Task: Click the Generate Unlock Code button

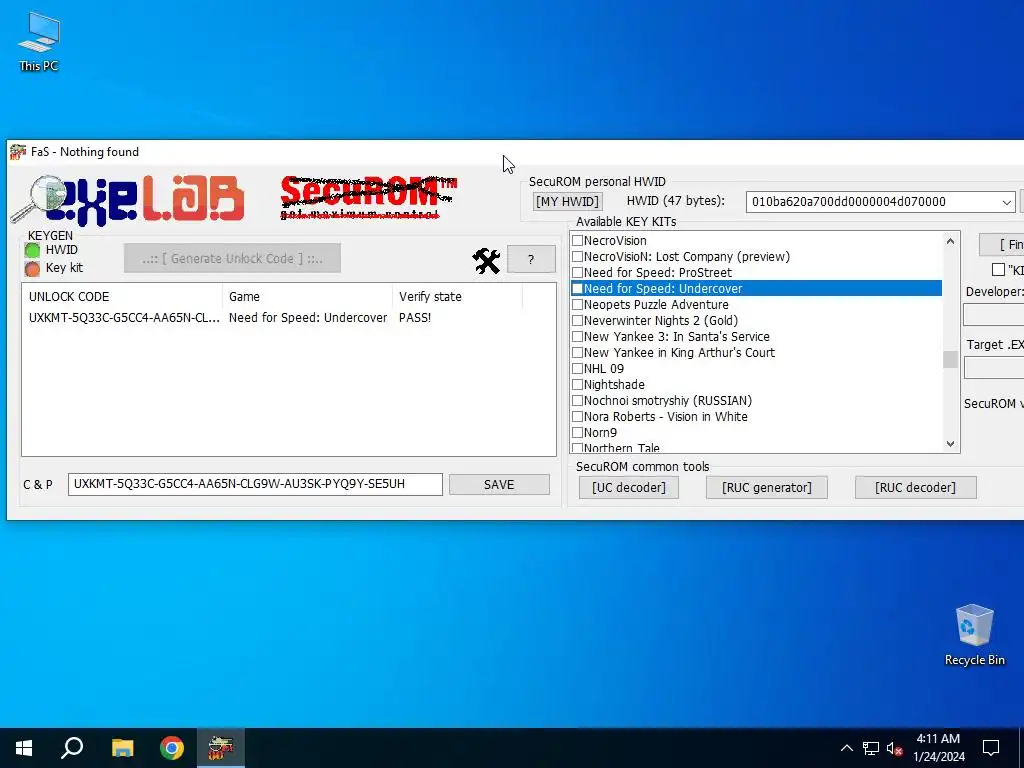Action: [x=232, y=259]
